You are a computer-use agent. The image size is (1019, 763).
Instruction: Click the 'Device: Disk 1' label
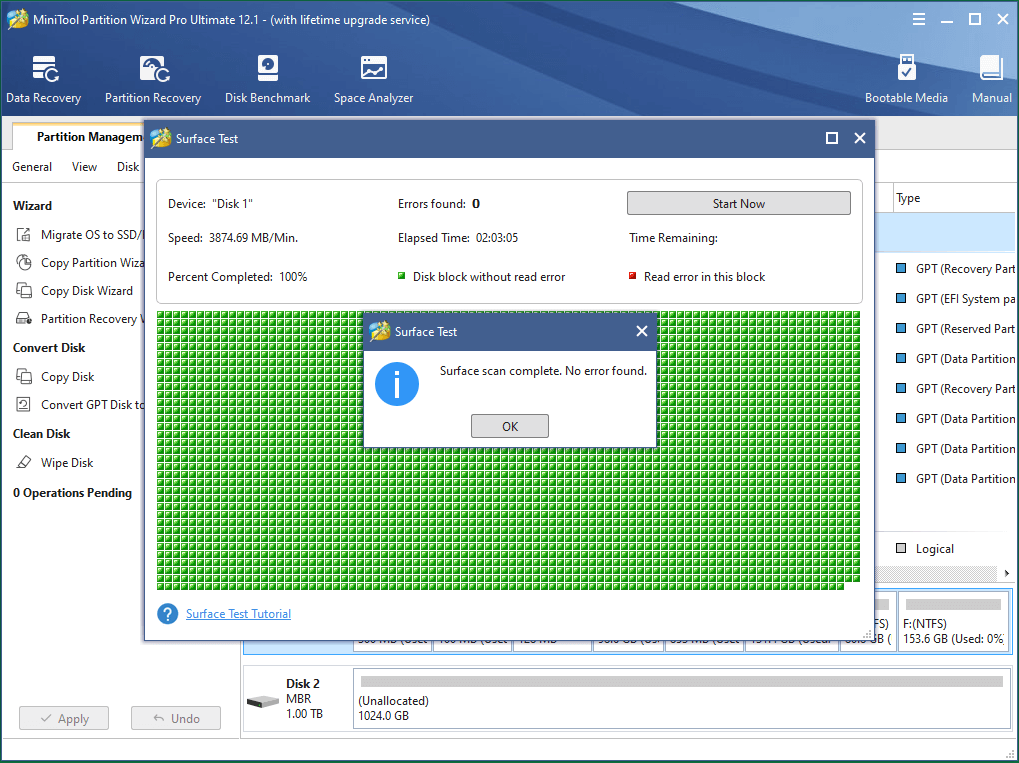210,204
